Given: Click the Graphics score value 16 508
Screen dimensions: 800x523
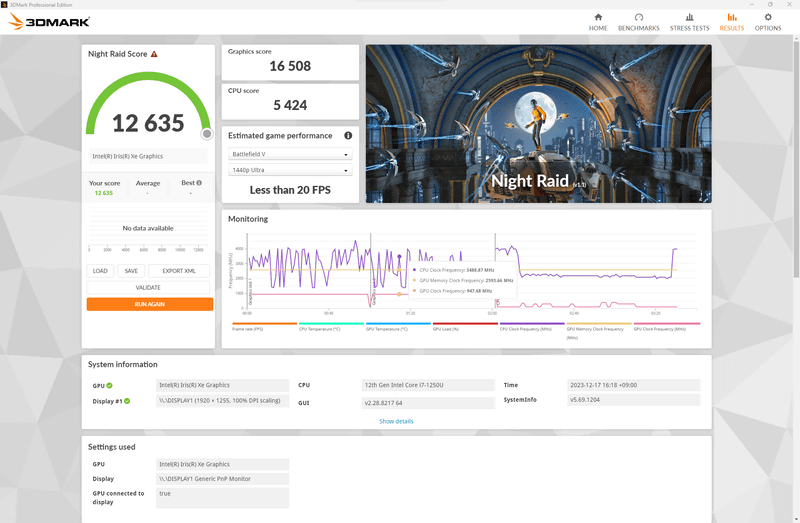Looking at the screenshot, I should pos(290,66).
